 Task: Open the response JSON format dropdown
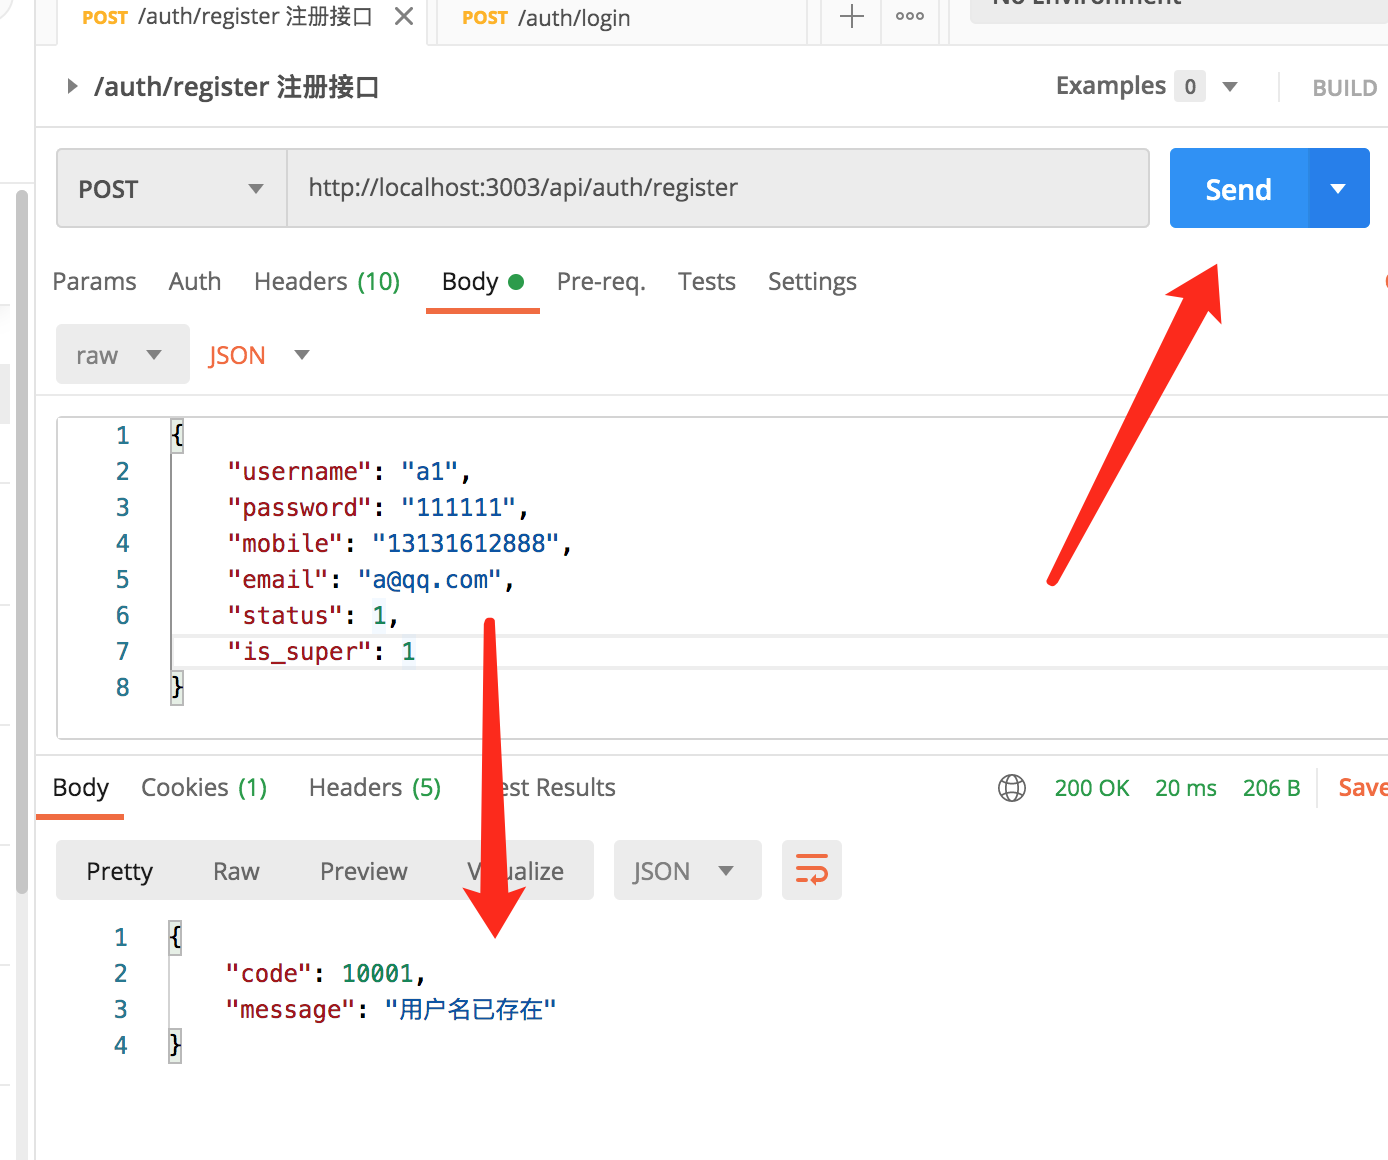[x=687, y=871]
